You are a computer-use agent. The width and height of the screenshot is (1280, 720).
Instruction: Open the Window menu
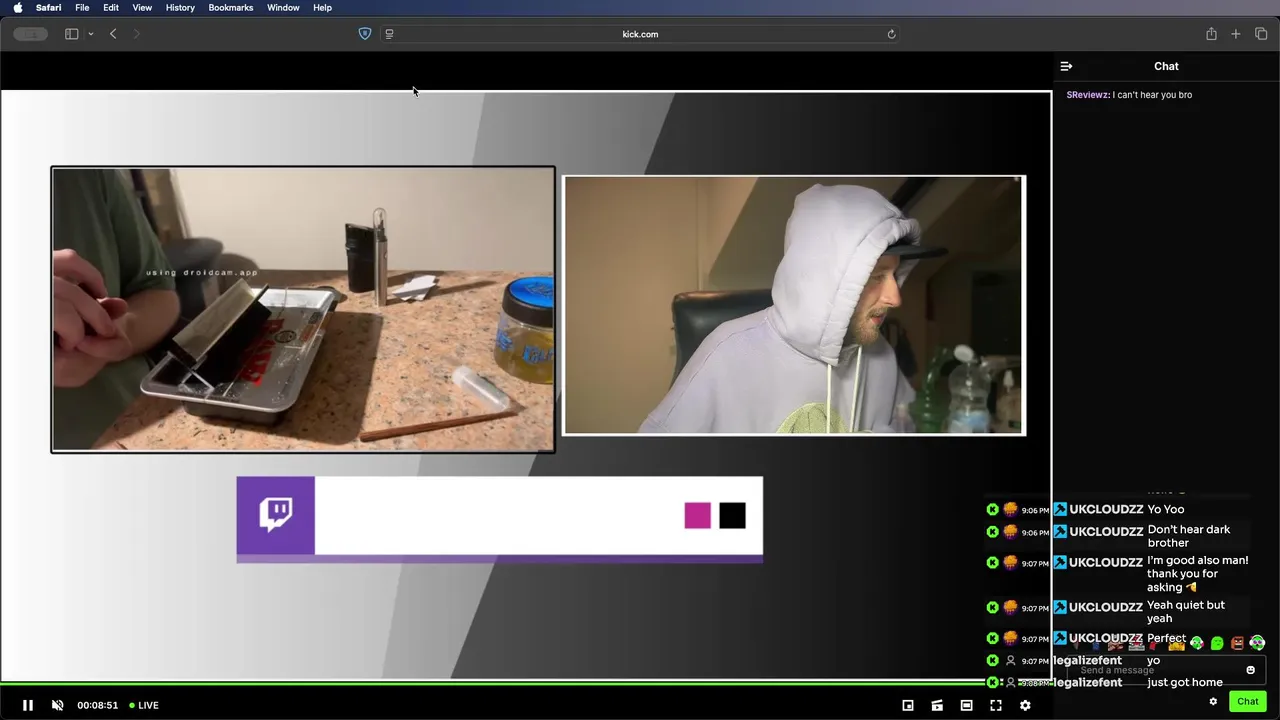[283, 7]
